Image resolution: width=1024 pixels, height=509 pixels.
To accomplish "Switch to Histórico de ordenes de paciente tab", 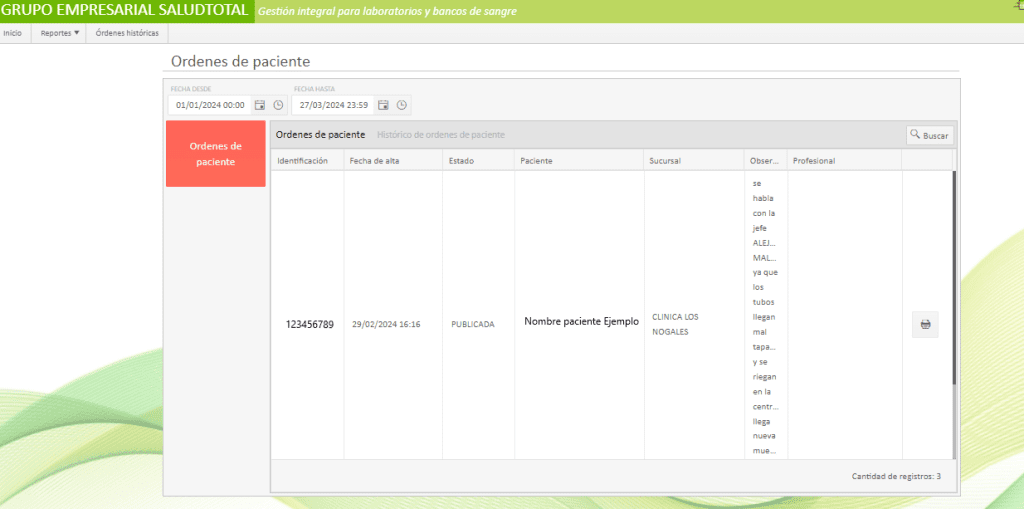I will pyautogui.click(x=440, y=135).
